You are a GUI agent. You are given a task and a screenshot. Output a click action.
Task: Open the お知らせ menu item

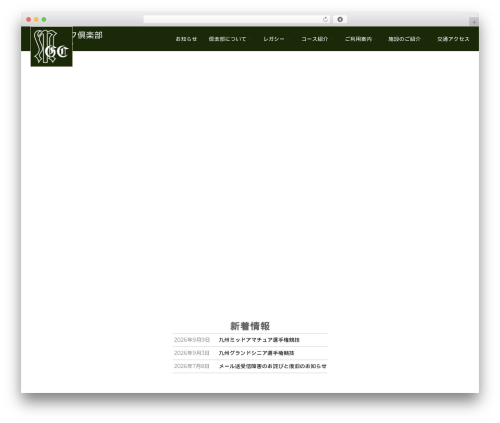pyautogui.click(x=186, y=39)
